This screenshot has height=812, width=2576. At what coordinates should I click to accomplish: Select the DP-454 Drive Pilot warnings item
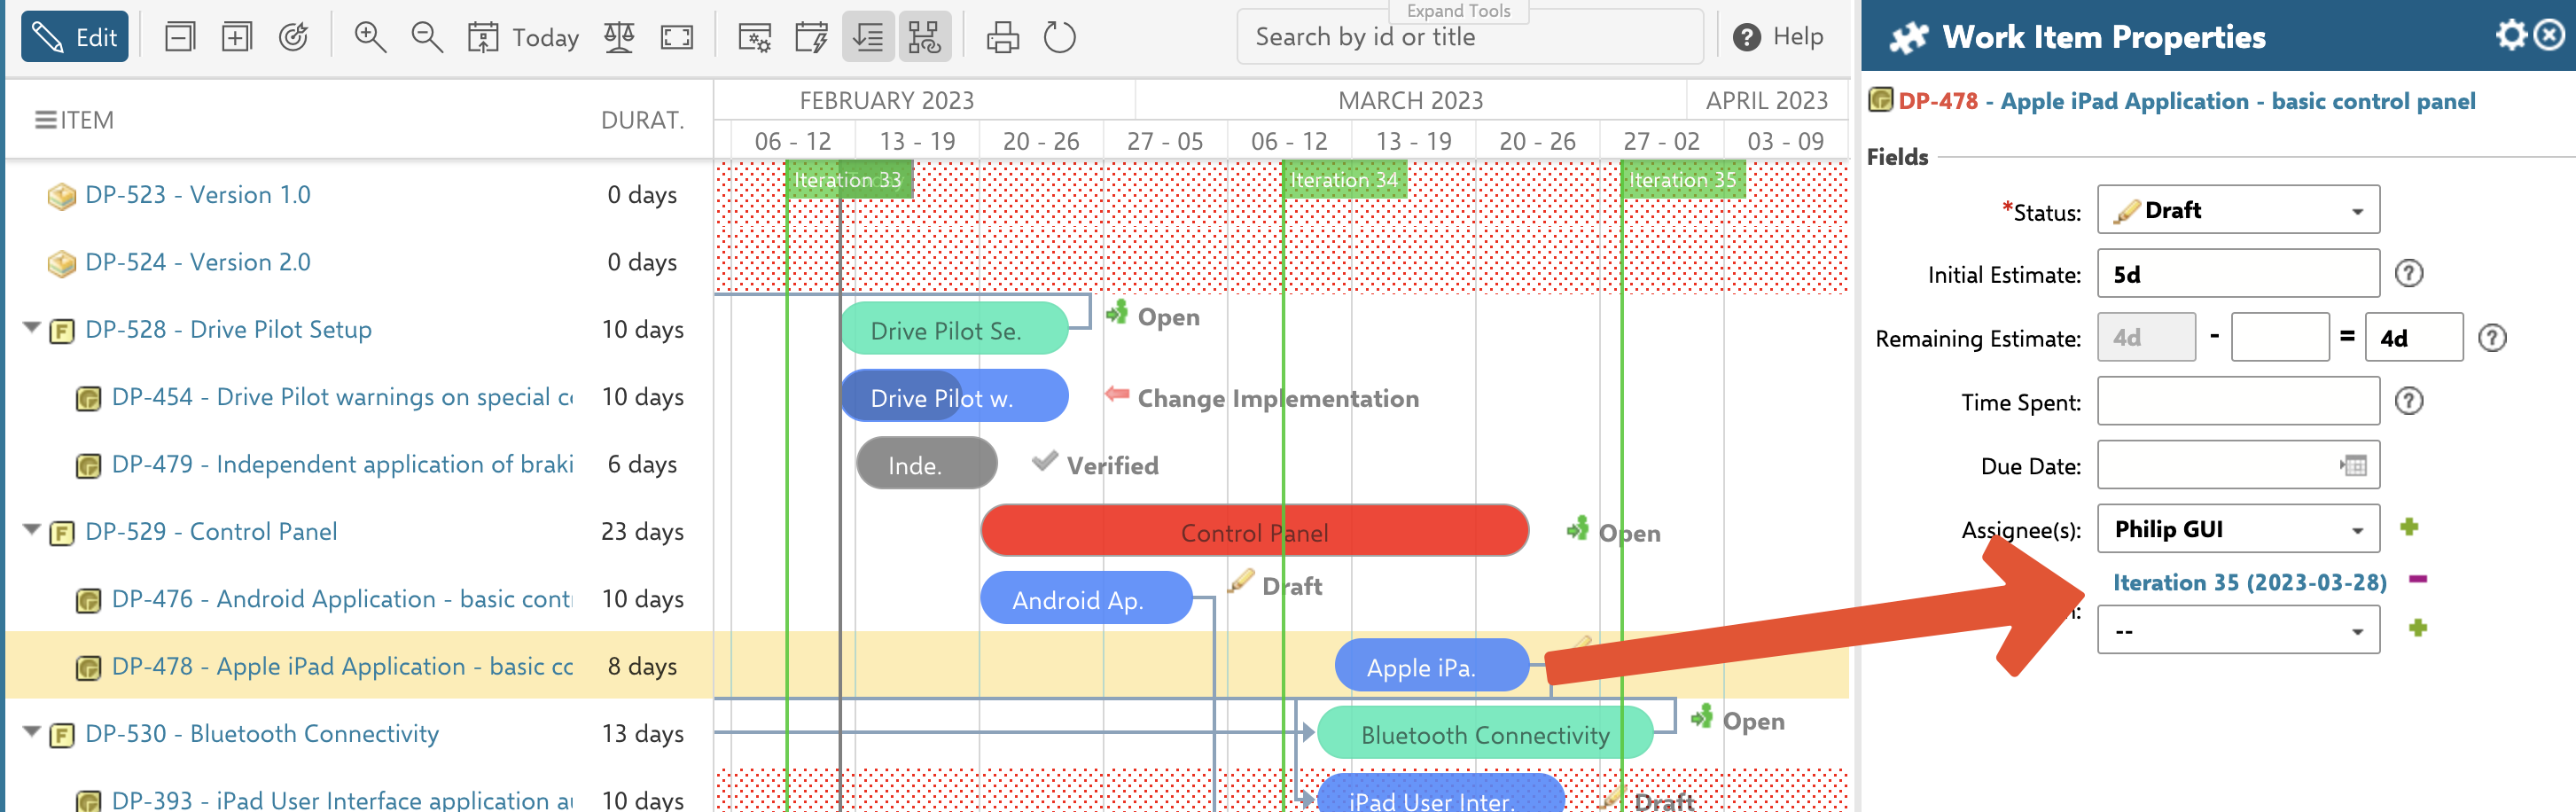(342, 397)
